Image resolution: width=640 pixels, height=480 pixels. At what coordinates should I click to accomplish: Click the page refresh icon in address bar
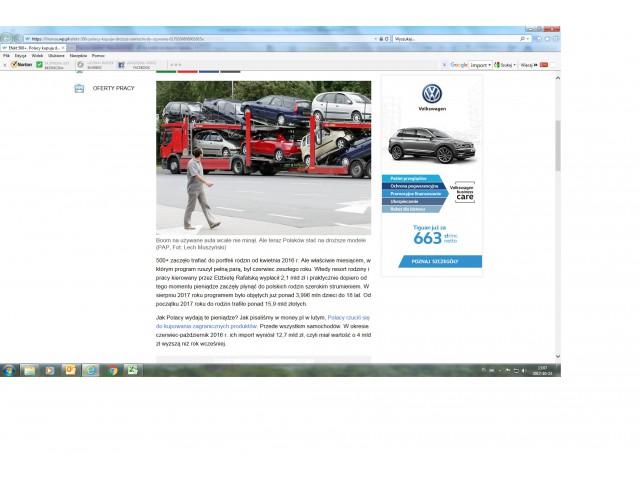384,39
